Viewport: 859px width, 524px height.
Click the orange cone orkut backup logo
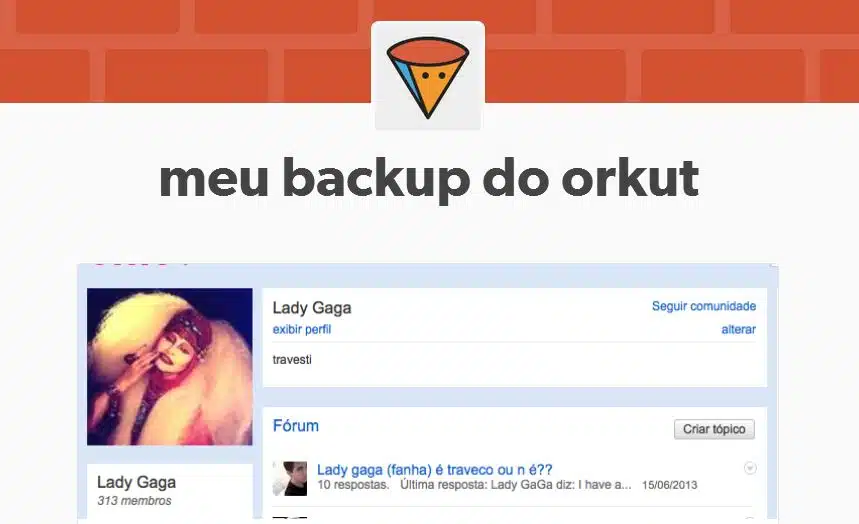click(x=428, y=76)
